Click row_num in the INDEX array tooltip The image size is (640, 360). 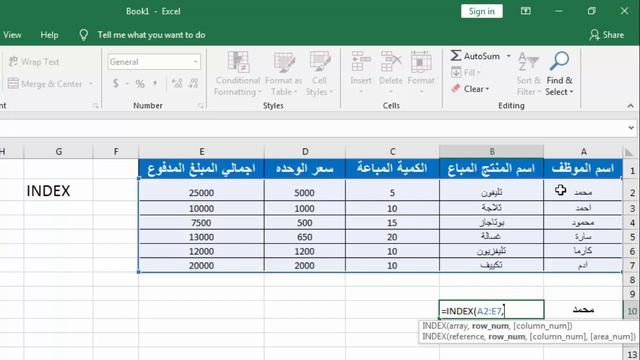(490, 326)
